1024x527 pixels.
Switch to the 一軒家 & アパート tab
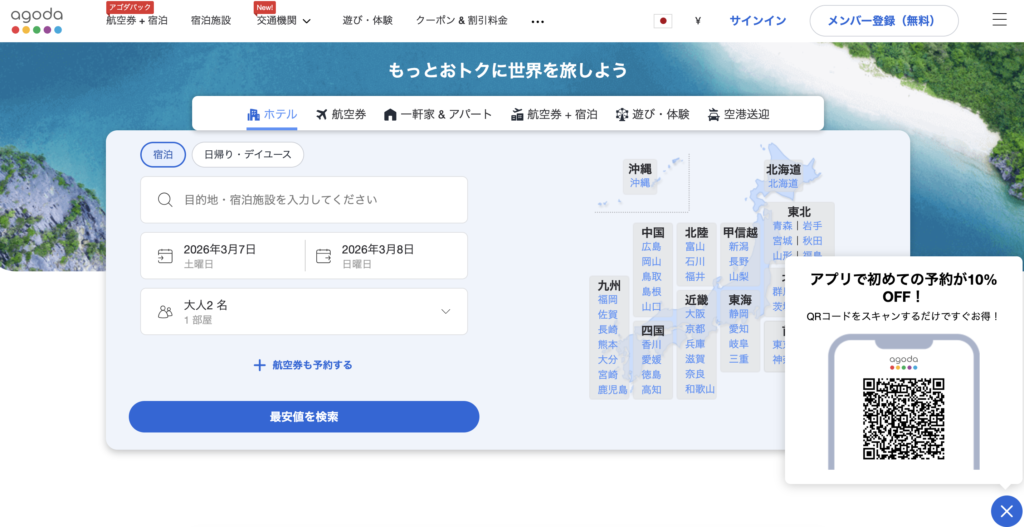pyautogui.click(x=438, y=114)
